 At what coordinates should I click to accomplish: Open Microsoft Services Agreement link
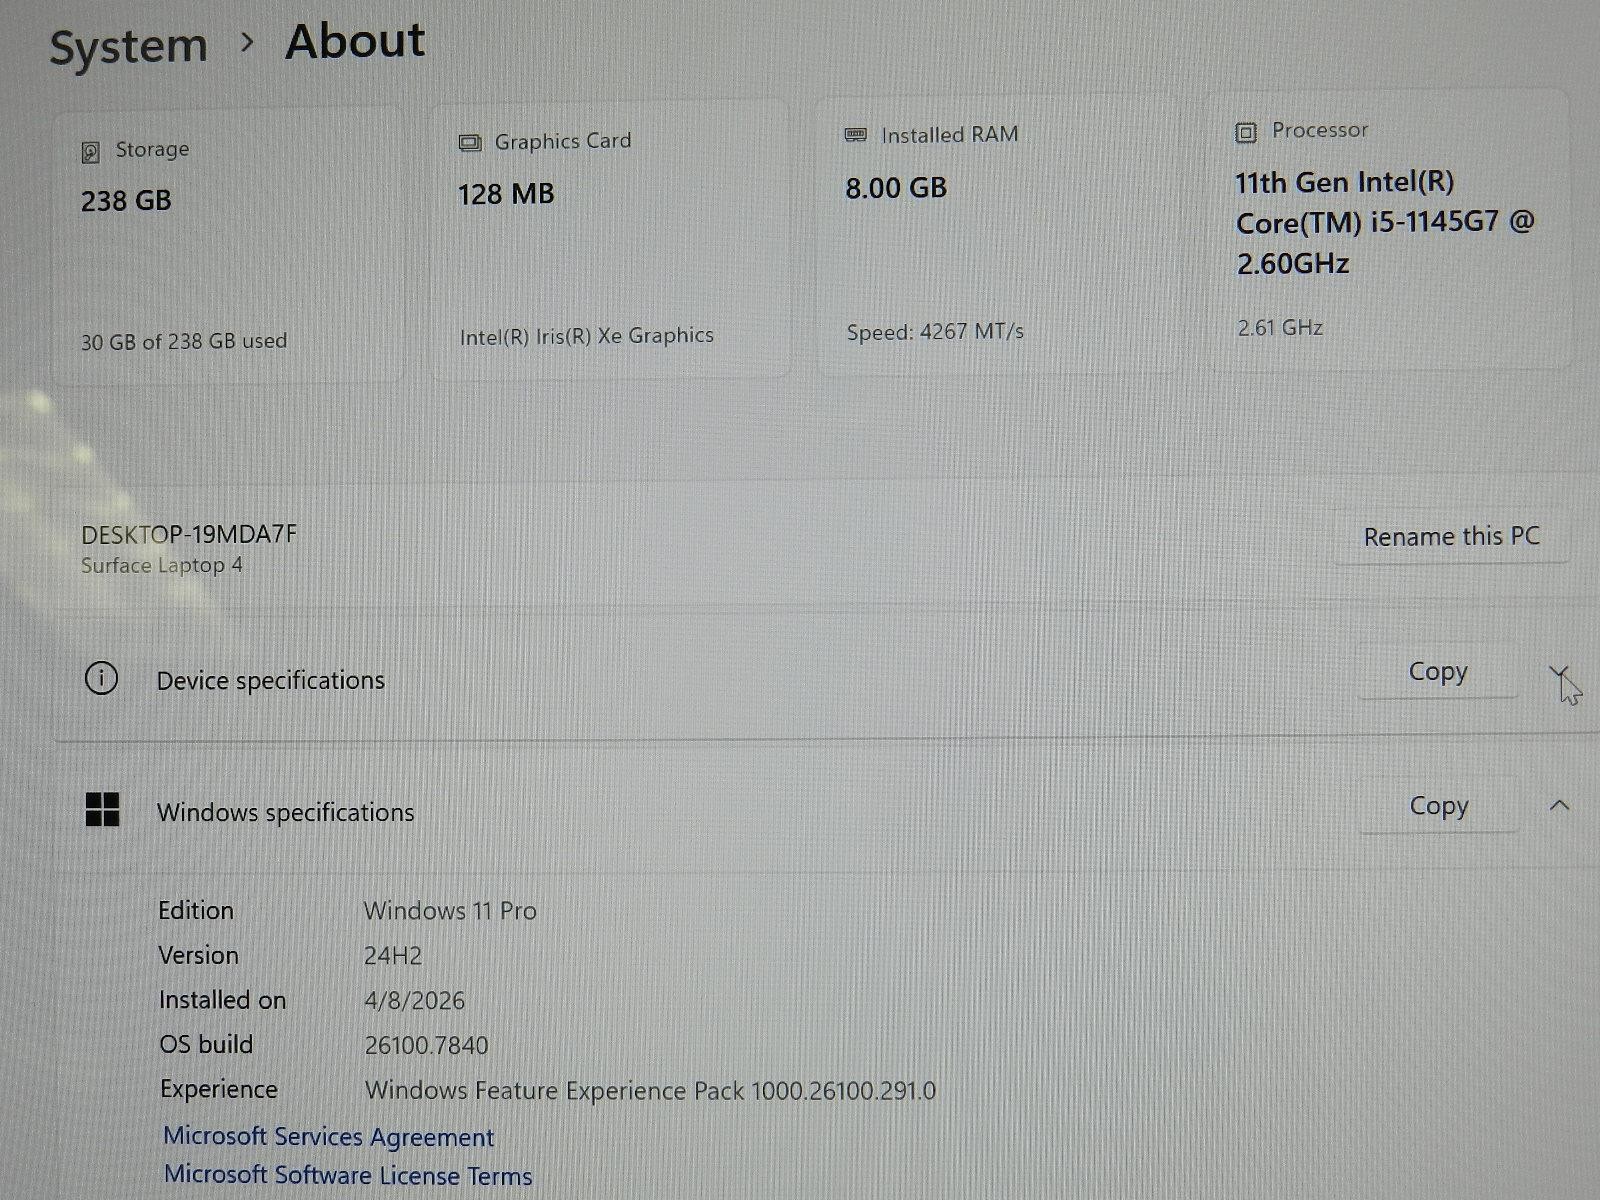[328, 1137]
